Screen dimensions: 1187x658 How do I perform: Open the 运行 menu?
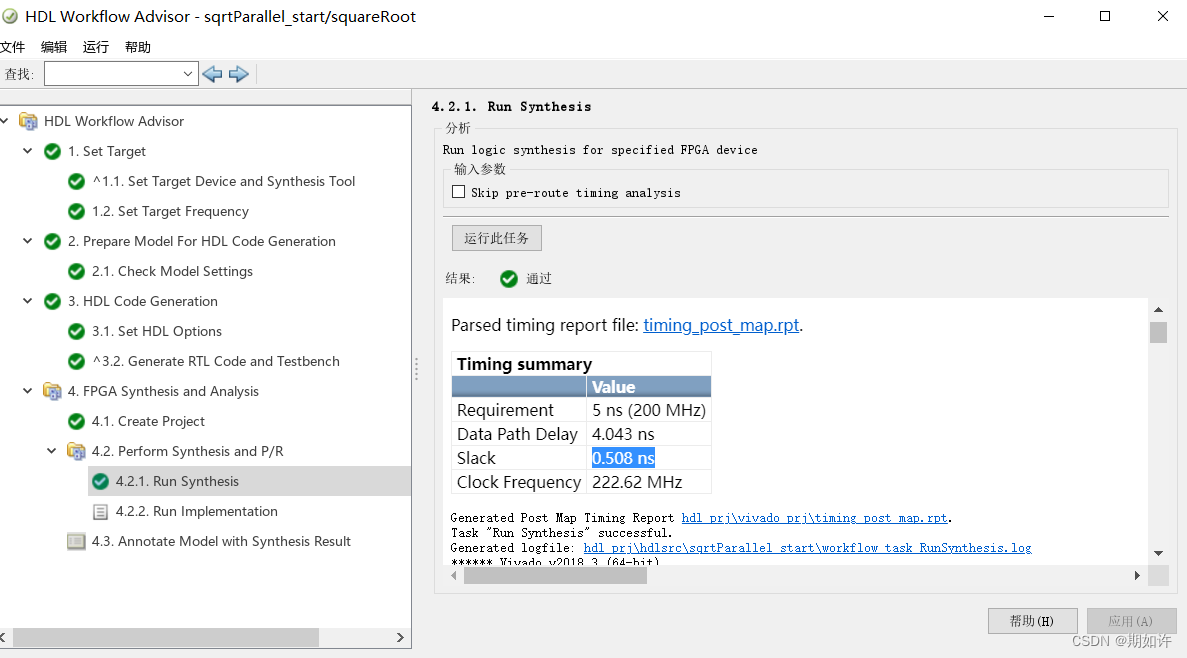95,46
